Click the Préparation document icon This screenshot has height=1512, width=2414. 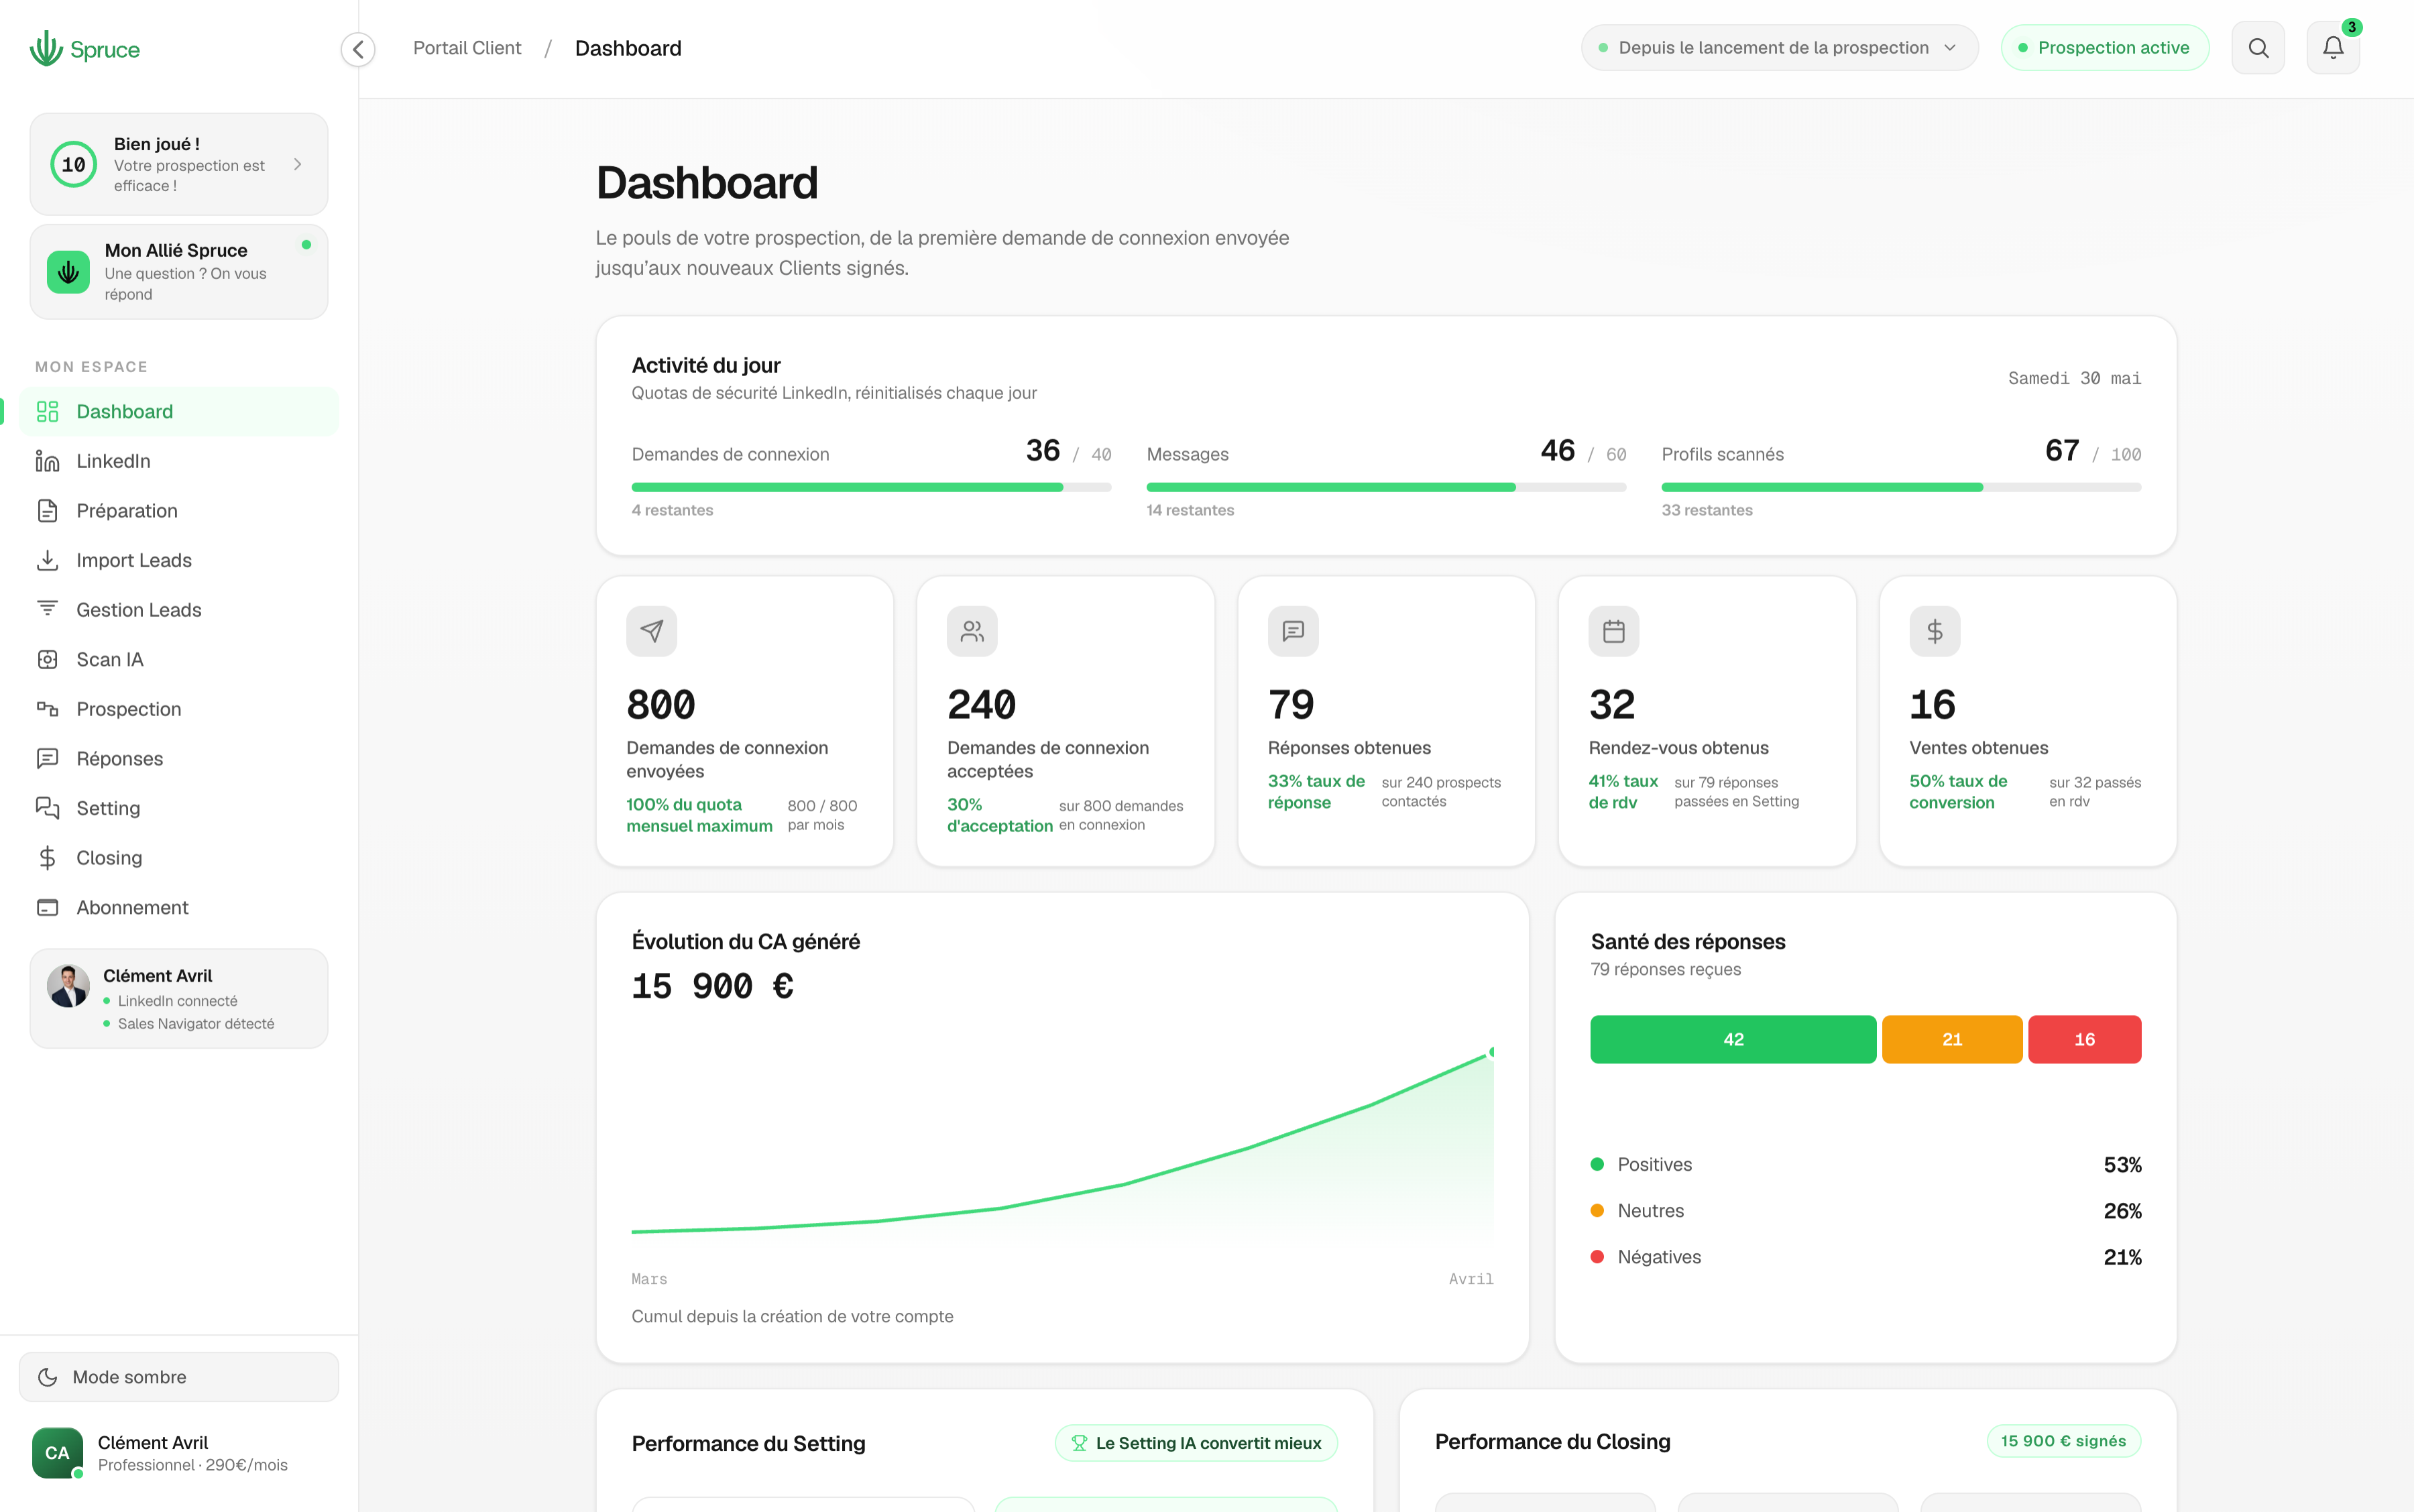pyautogui.click(x=47, y=510)
